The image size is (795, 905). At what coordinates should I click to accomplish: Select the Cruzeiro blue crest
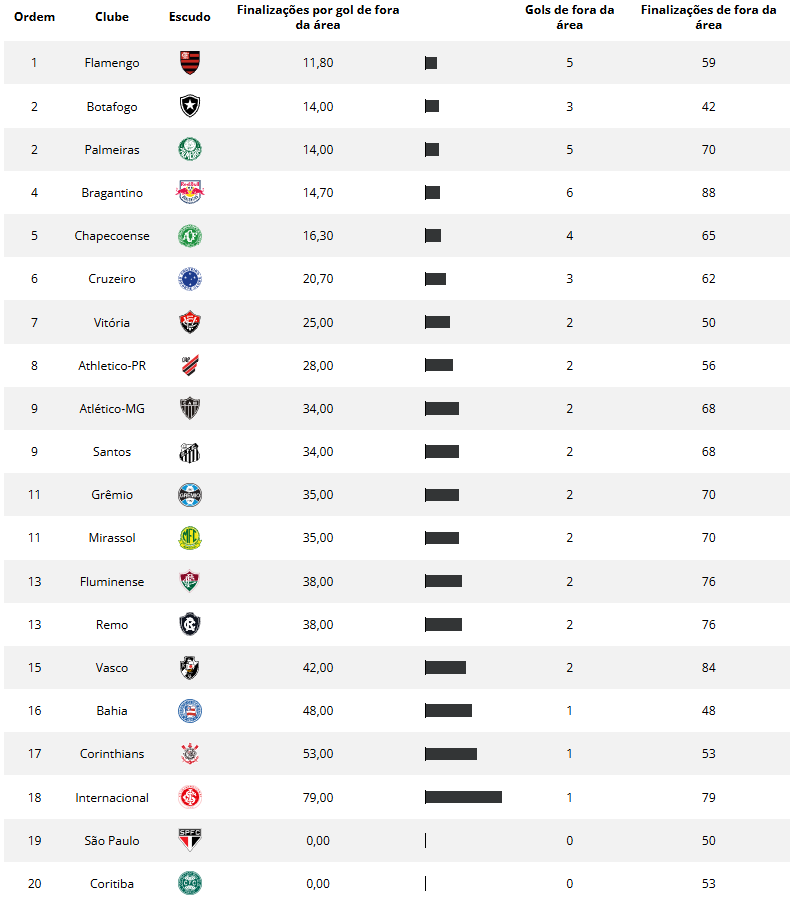click(189, 279)
